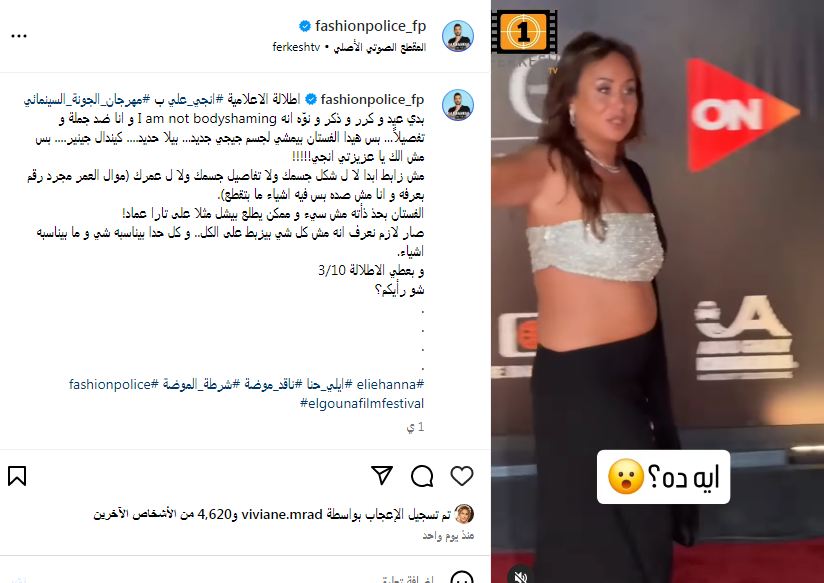Open viviane.mrad small avatar beside likes
824x583 pixels.
pos(465,514)
